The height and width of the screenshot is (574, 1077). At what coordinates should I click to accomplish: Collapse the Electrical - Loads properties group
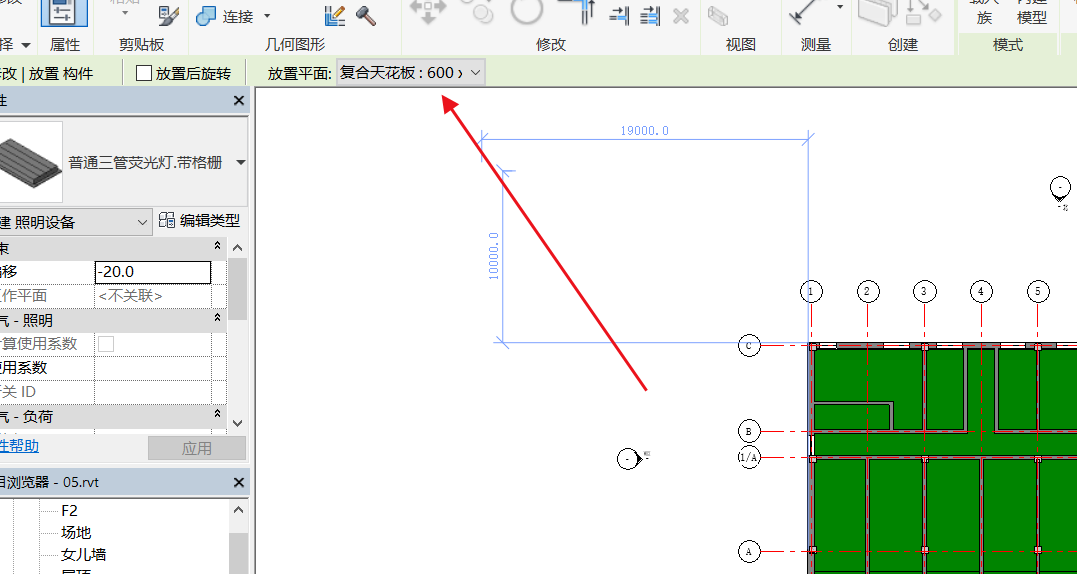(218, 416)
